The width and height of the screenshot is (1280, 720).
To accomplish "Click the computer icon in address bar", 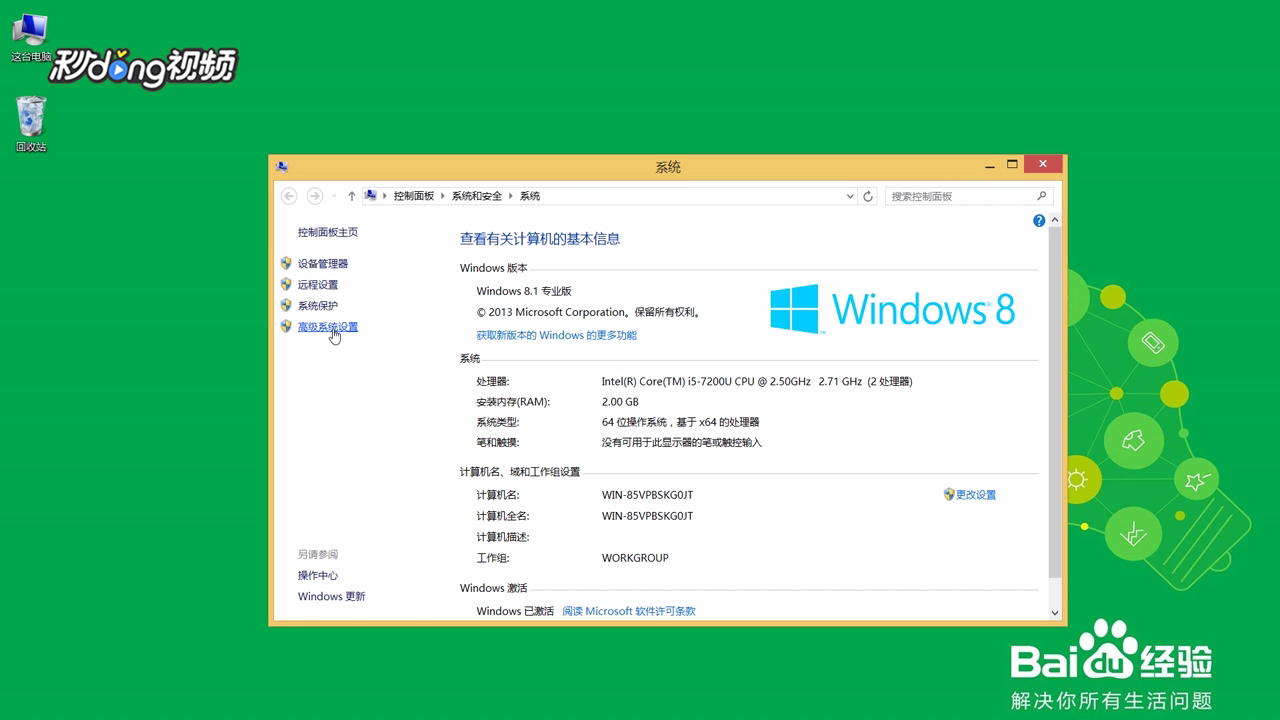I will (371, 196).
